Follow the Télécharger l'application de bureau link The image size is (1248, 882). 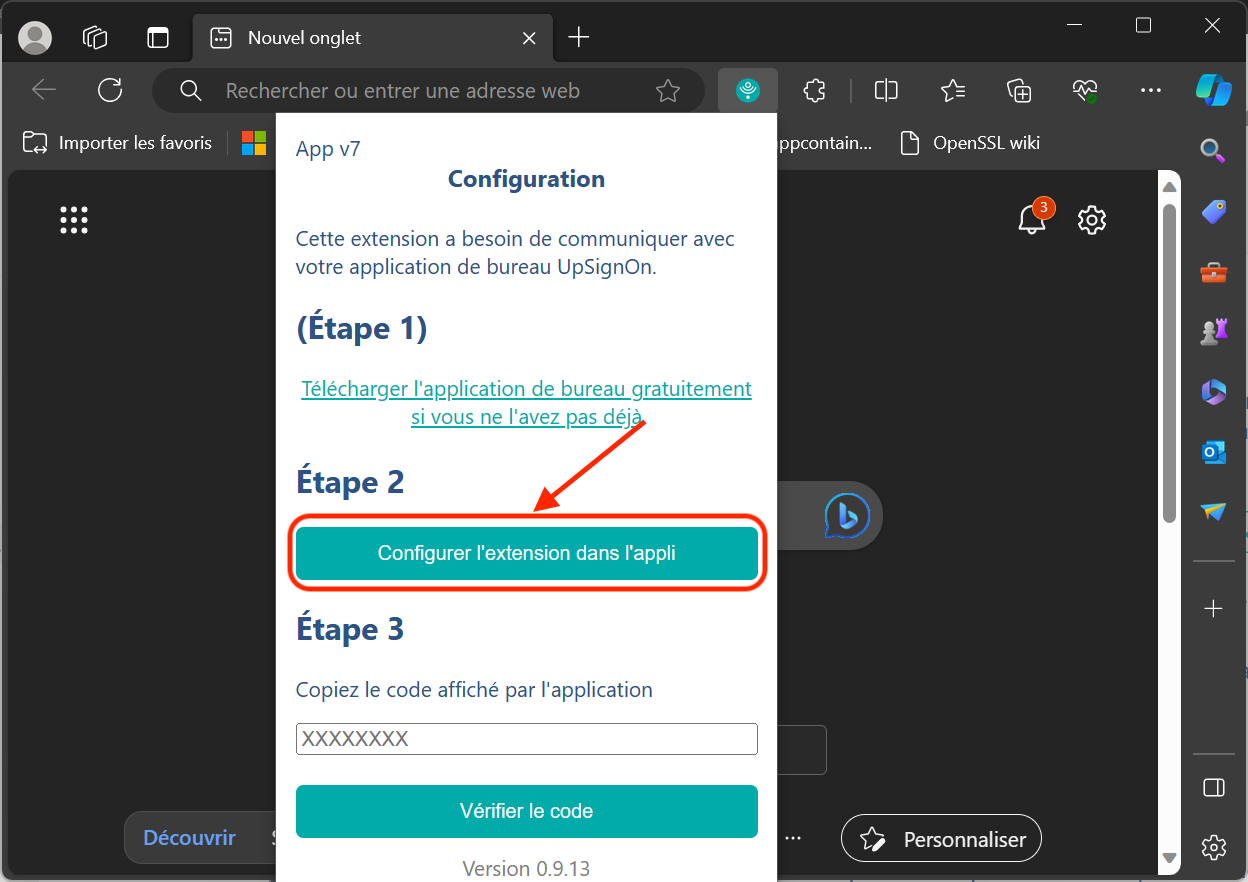point(526,402)
